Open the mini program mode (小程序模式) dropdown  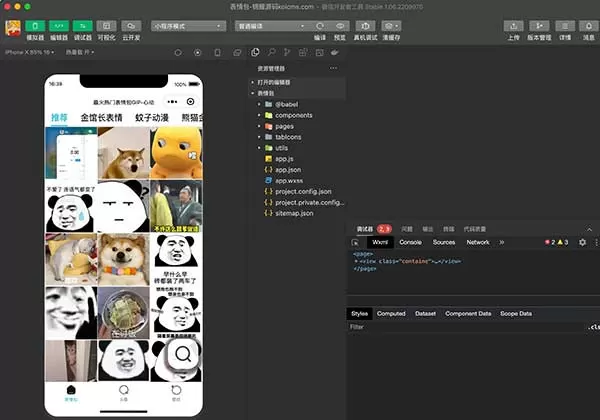point(188,26)
